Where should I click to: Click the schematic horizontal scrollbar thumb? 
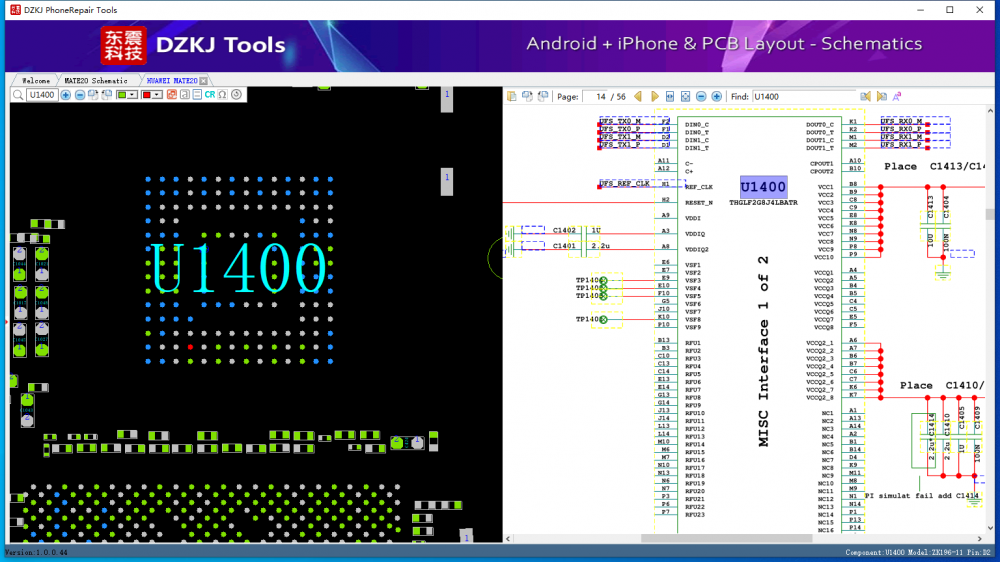click(726, 538)
